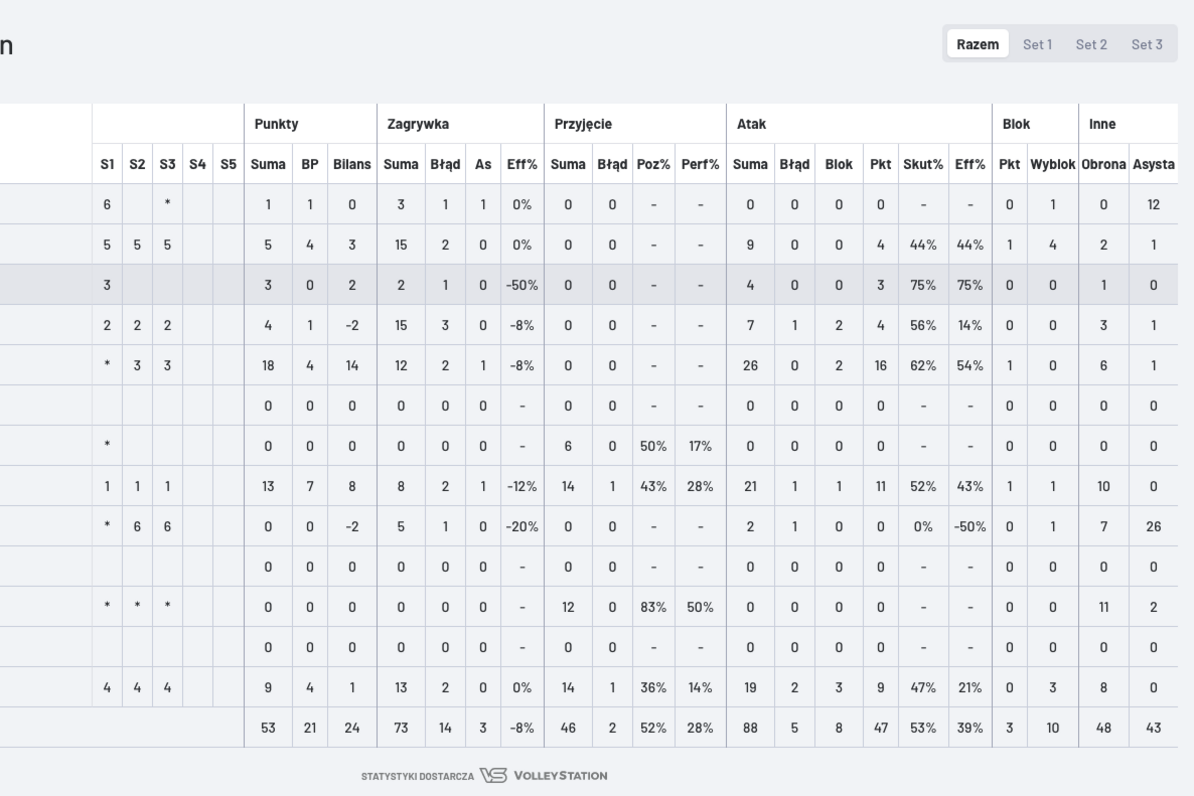Click the Wyblok column header
The image size is (1194, 796).
click(1052, 164)
